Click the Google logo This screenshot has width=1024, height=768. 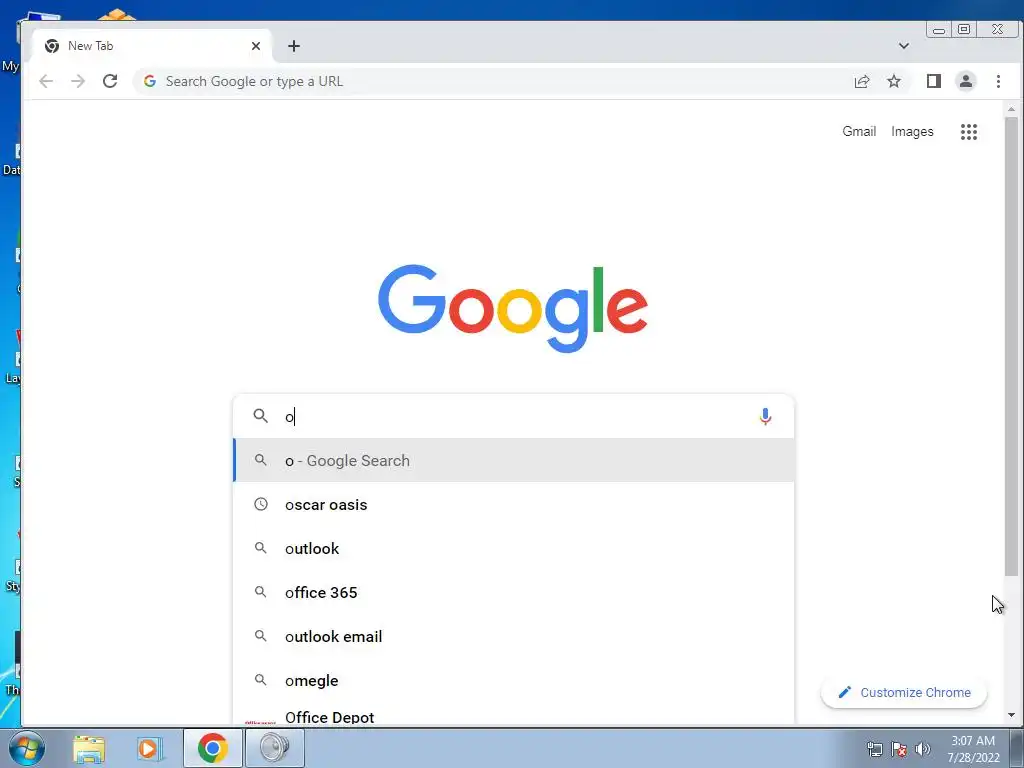click(x=513, y=308)
